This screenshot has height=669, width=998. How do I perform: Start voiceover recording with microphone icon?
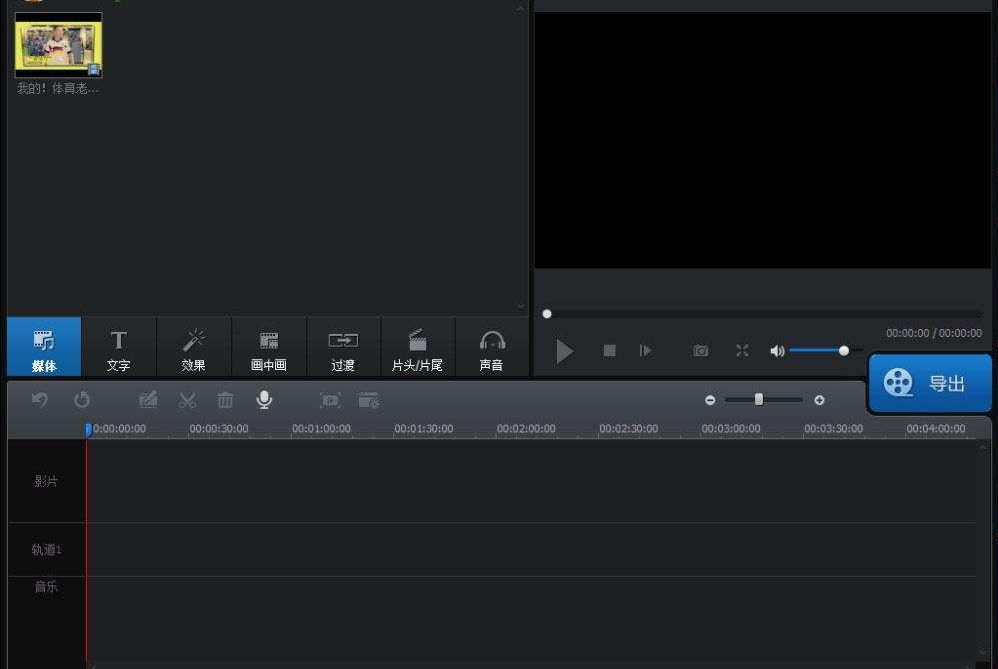click(264, 400)
